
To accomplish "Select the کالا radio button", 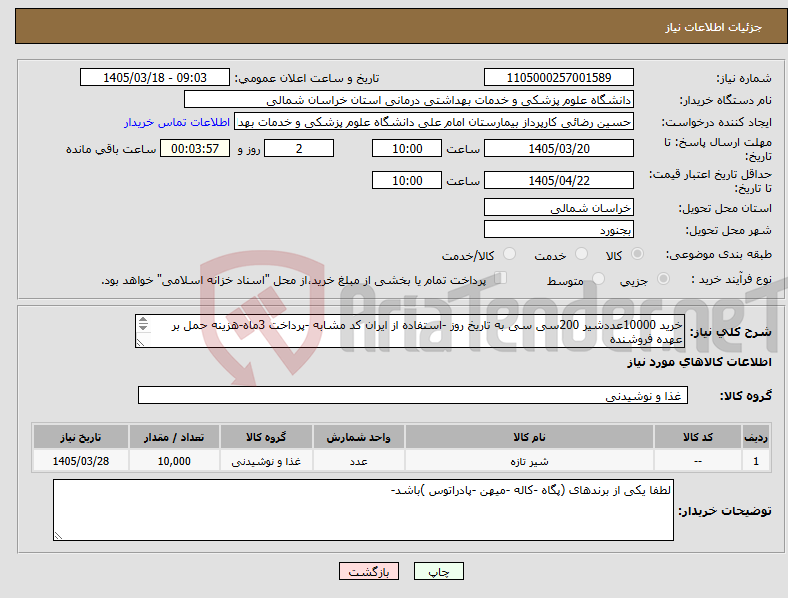I will pos(637,254).
